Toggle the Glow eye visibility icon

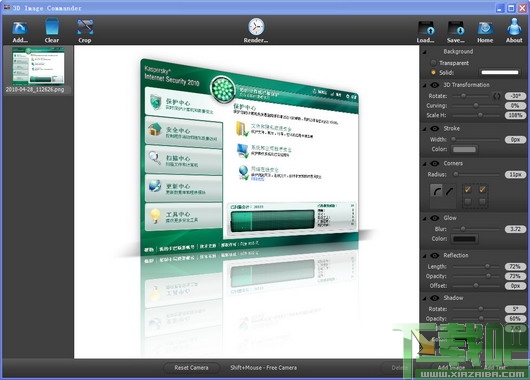click(435, 218)
